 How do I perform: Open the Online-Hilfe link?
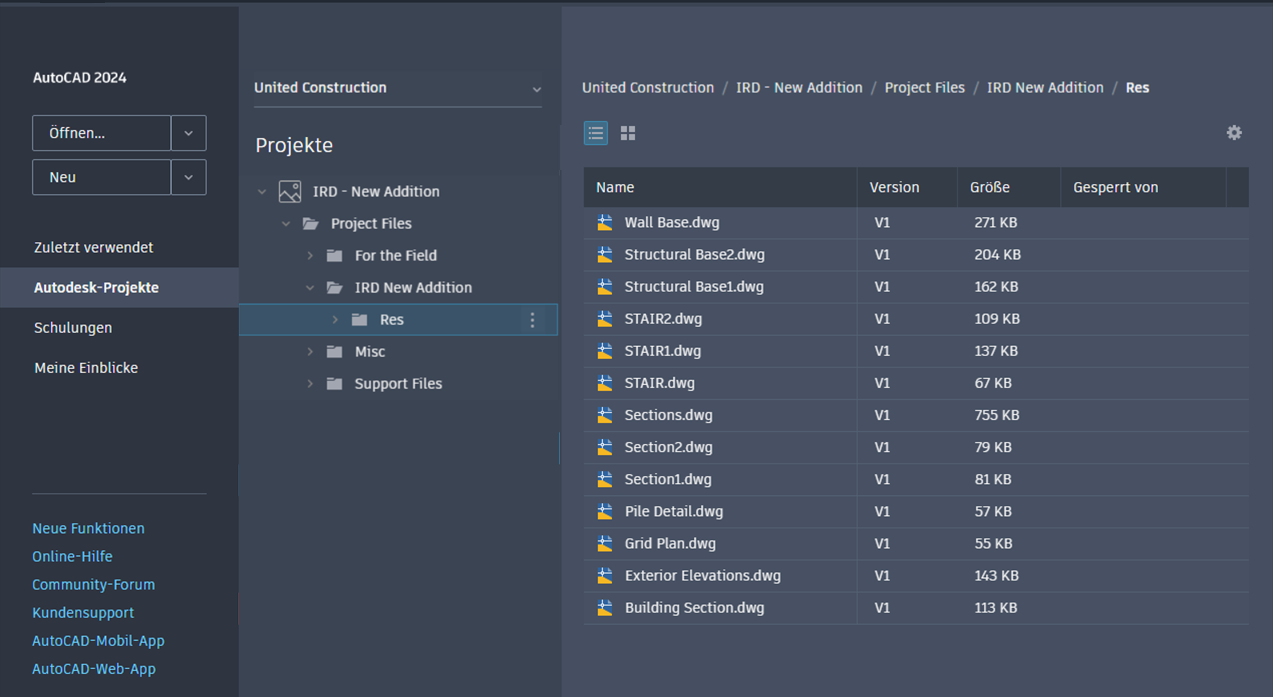(x=72, y=556)
